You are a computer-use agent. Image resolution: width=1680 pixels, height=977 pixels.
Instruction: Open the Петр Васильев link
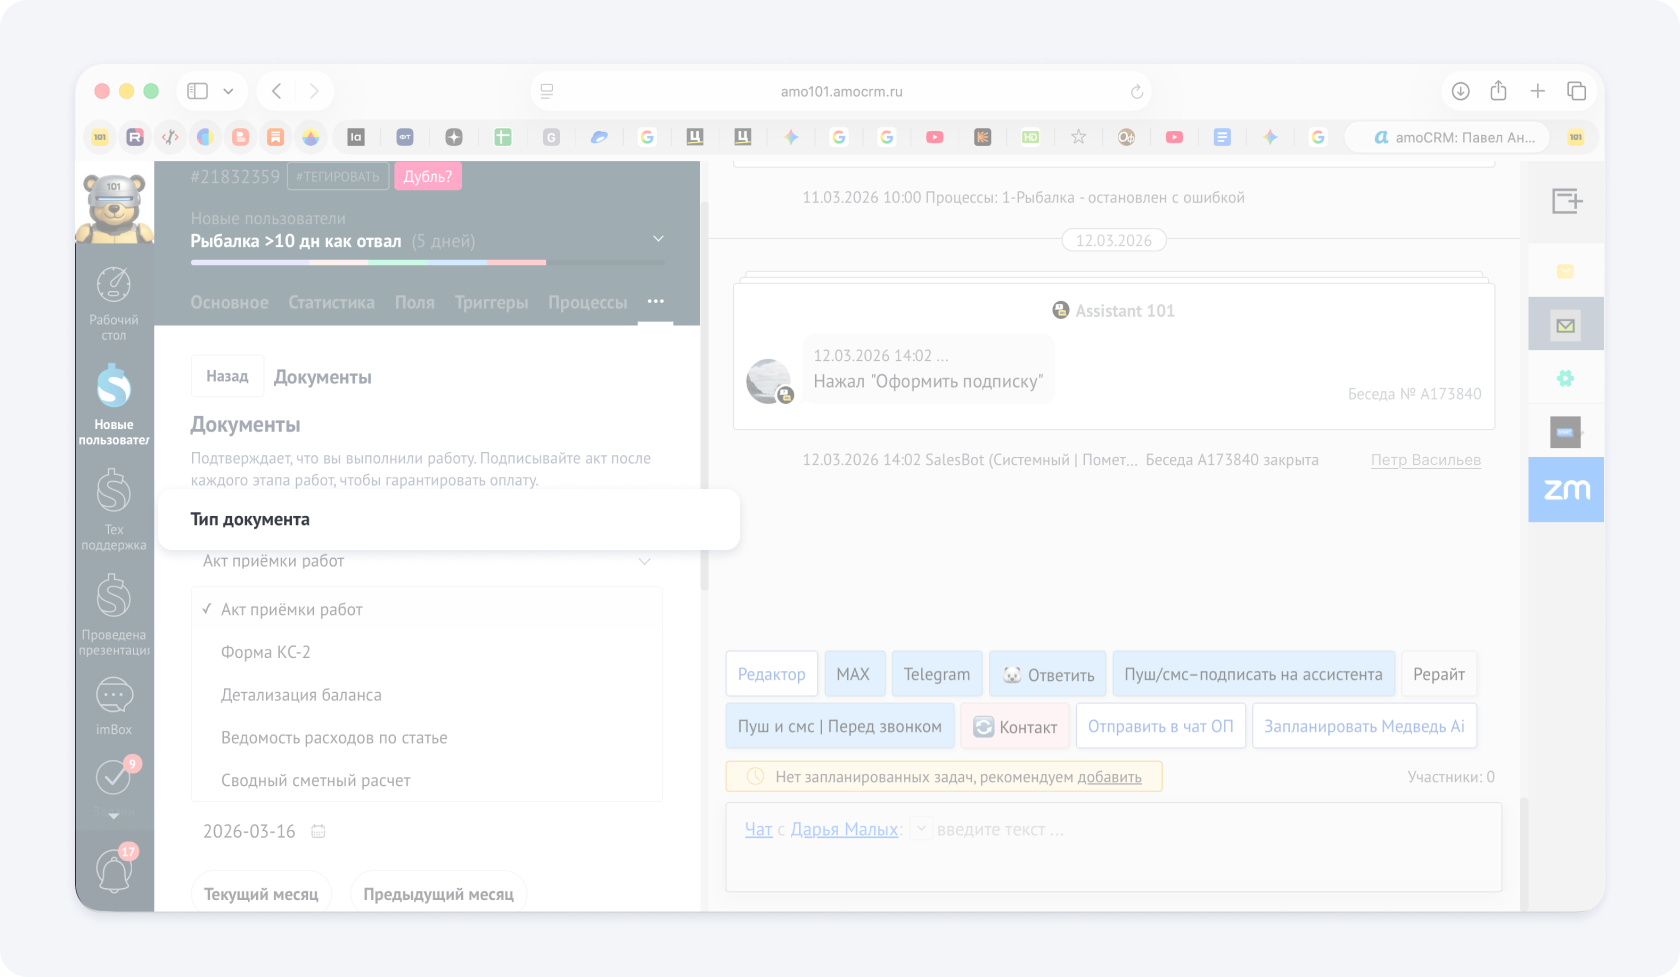[1426, 460]
